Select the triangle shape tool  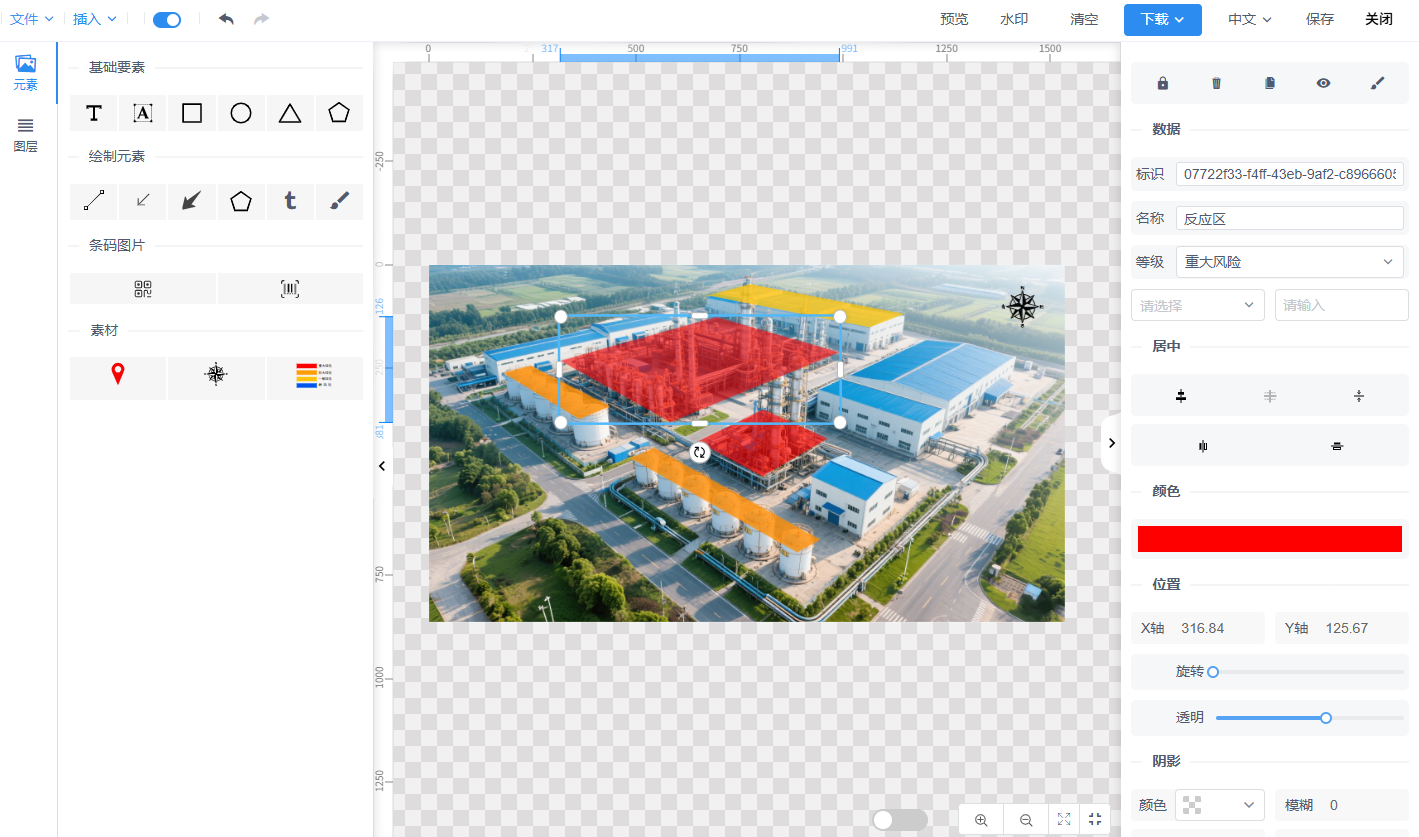290,113
